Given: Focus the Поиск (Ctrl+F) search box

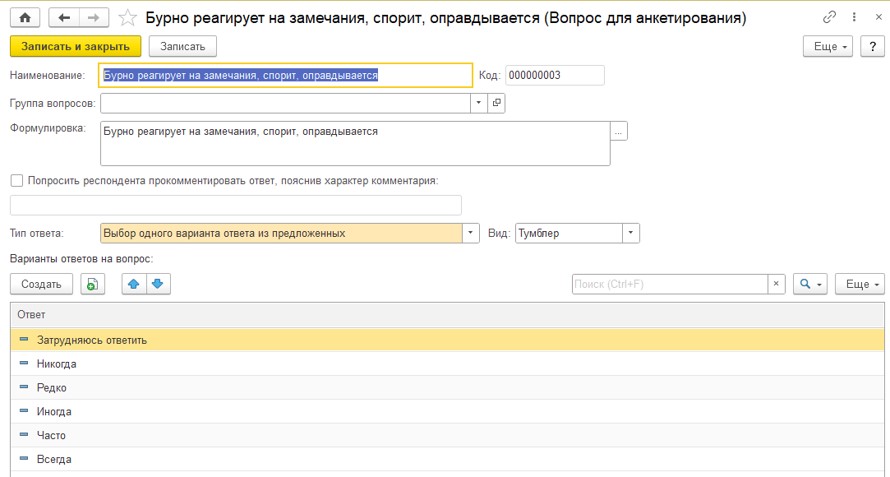Looking at the screenshot, I should [x=670, y=284].
